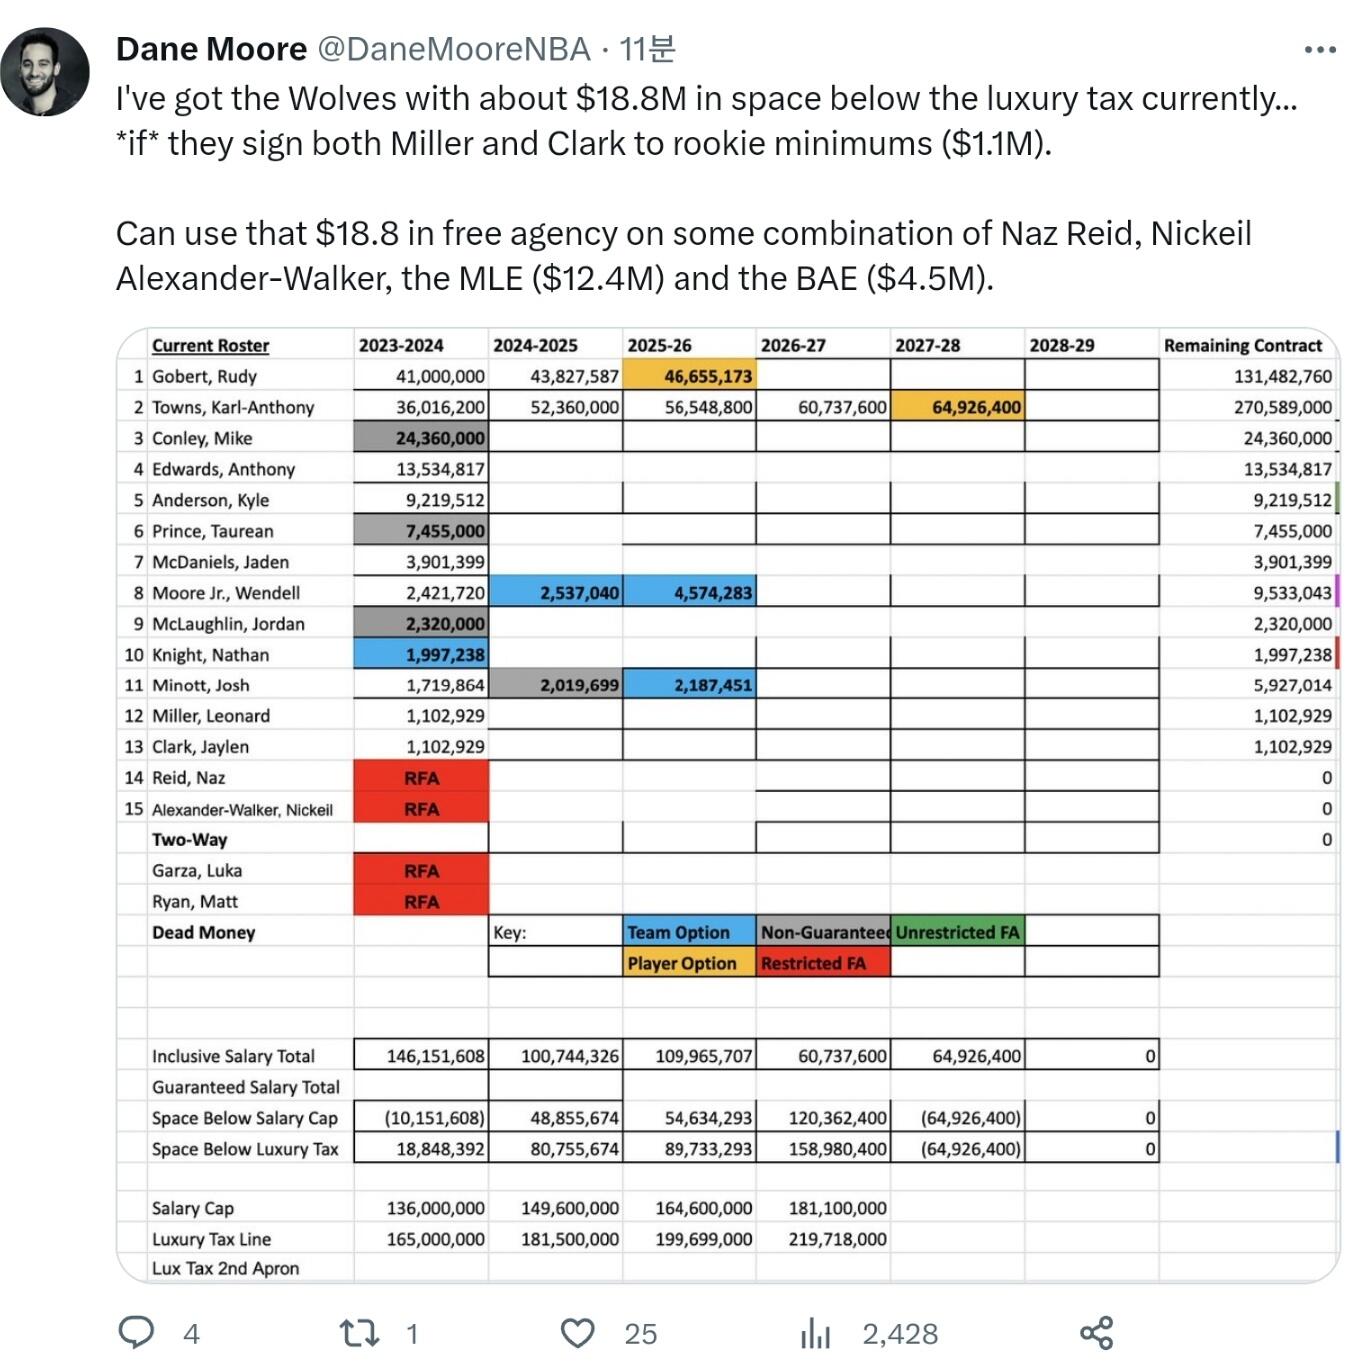This screenshot has width=1360, height=1369.
Task: Click the like count number 25
Action: pos(641,1334)
